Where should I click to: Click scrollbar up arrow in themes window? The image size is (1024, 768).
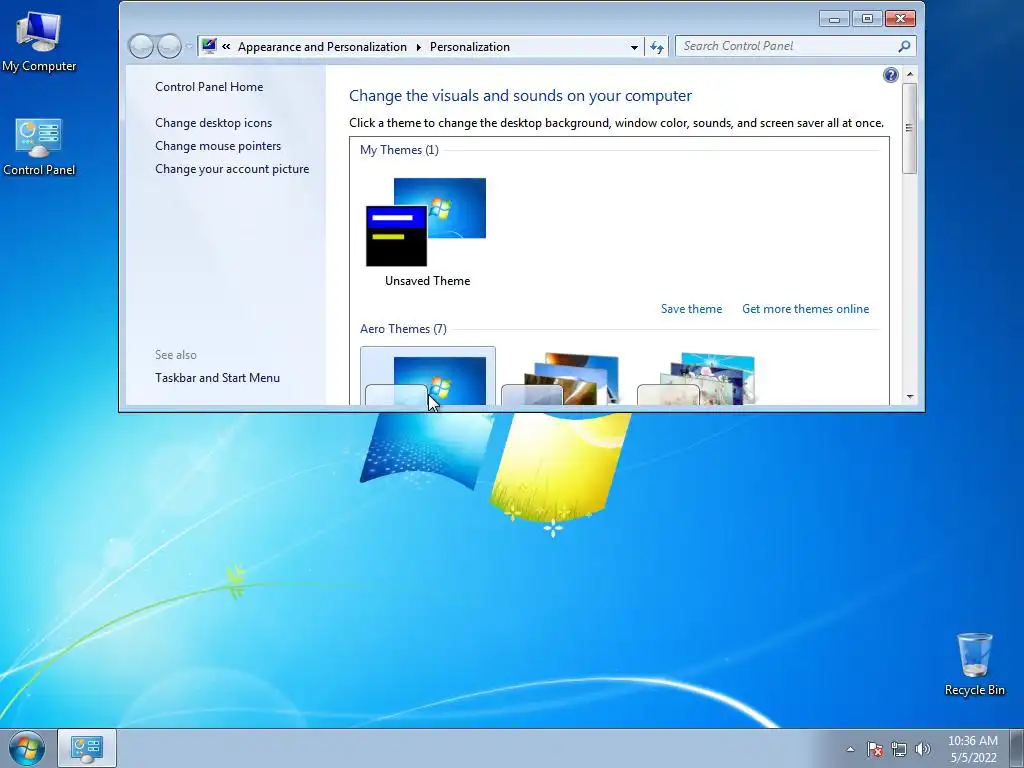pyautogui.click(x=910, y=74)
